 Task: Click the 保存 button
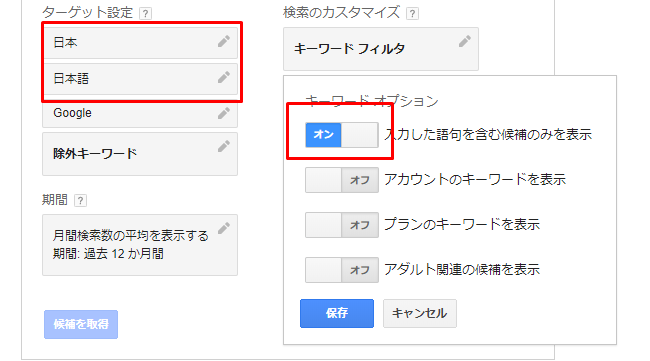(337, 313)
